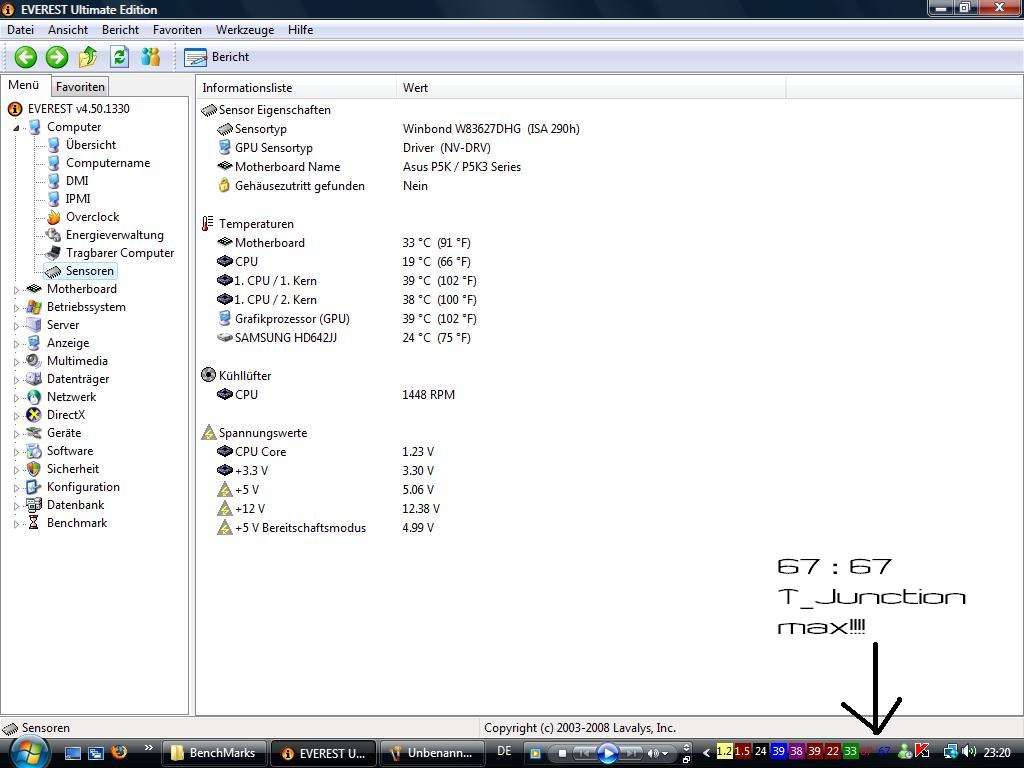Click the Overclock flame icon
The image size is (1024, 768).
click(x=54, y=217)
